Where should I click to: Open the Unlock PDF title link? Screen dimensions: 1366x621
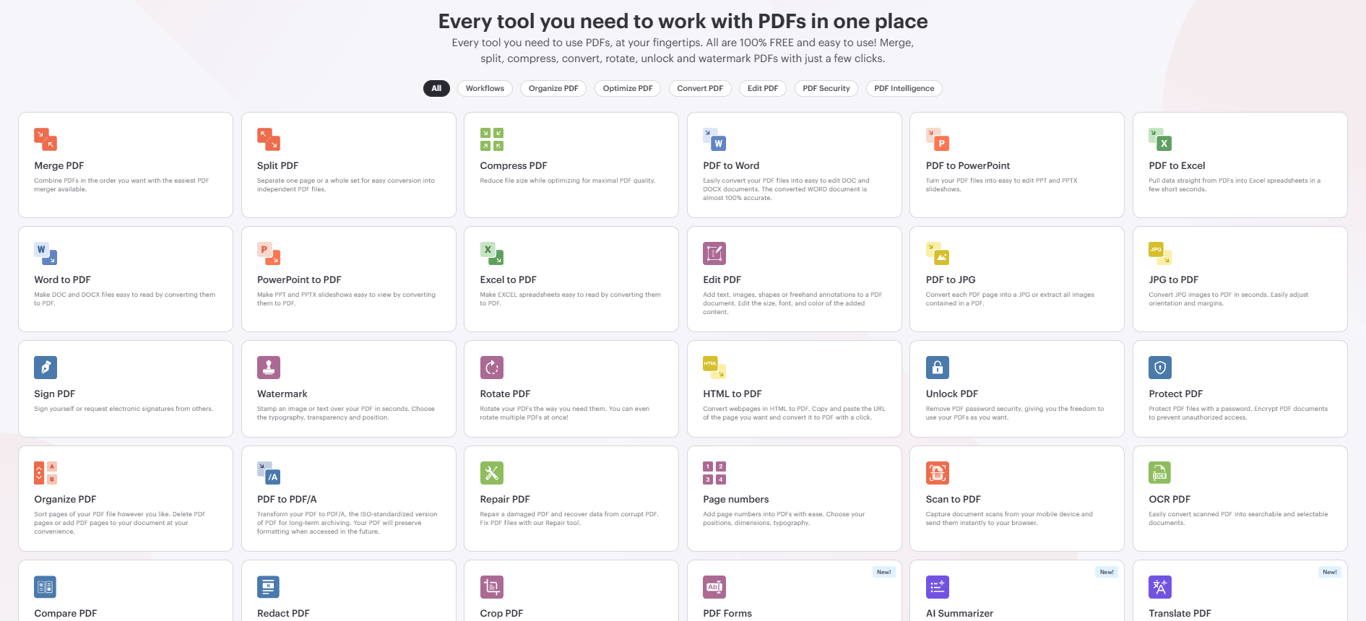[x=952, y=394]
